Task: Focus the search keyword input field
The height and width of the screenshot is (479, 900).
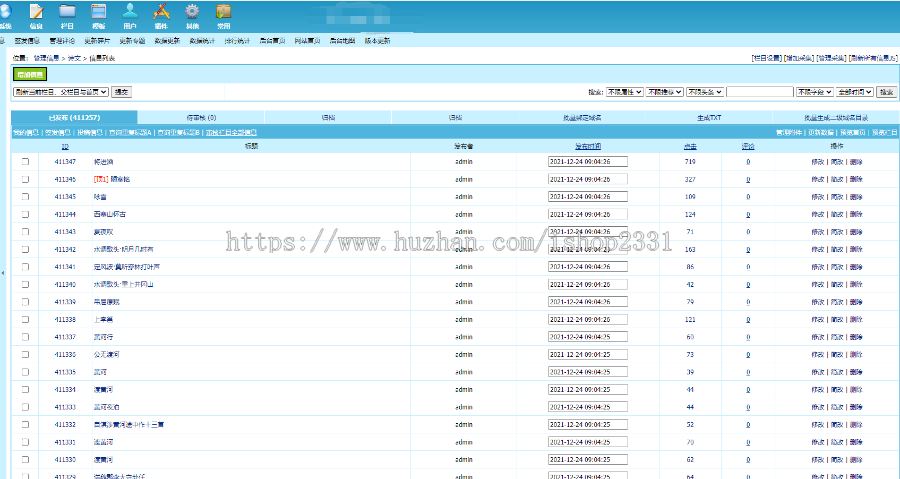Action: pyautogui.click(x=759, y=92)
